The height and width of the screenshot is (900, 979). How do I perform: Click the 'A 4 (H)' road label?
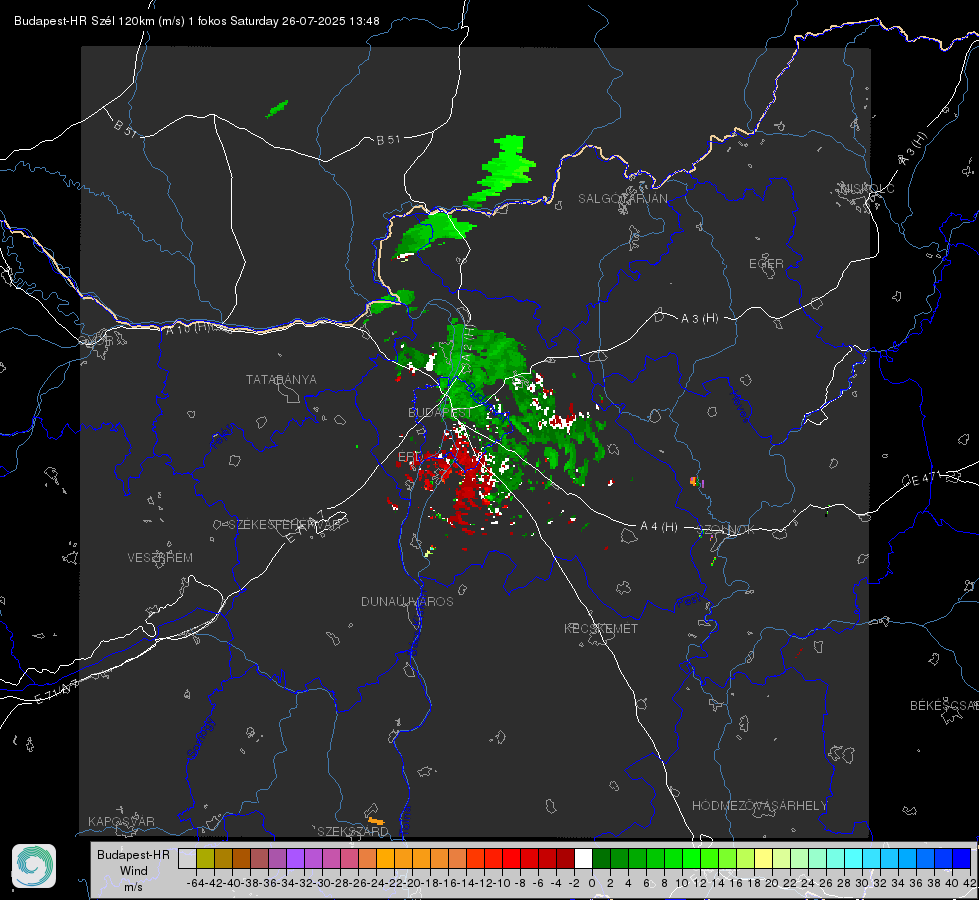click(x=659, y=527)
